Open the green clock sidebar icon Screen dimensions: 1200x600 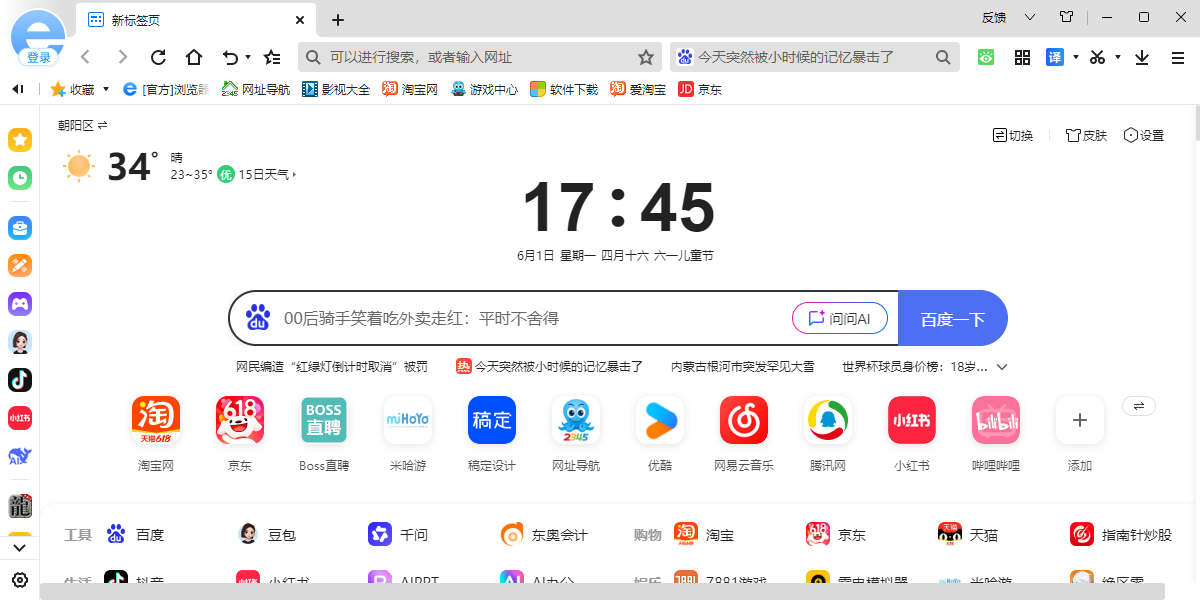(x=20, y=178)
